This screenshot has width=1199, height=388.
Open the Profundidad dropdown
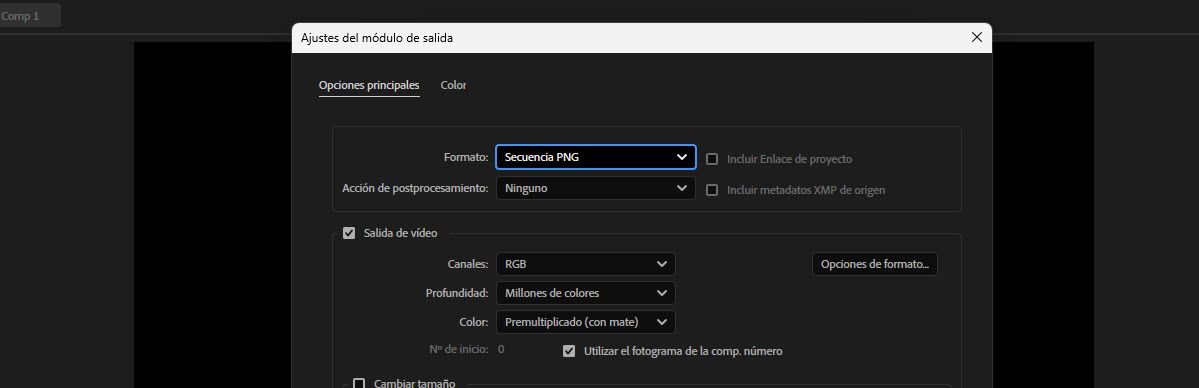point(586,293)
